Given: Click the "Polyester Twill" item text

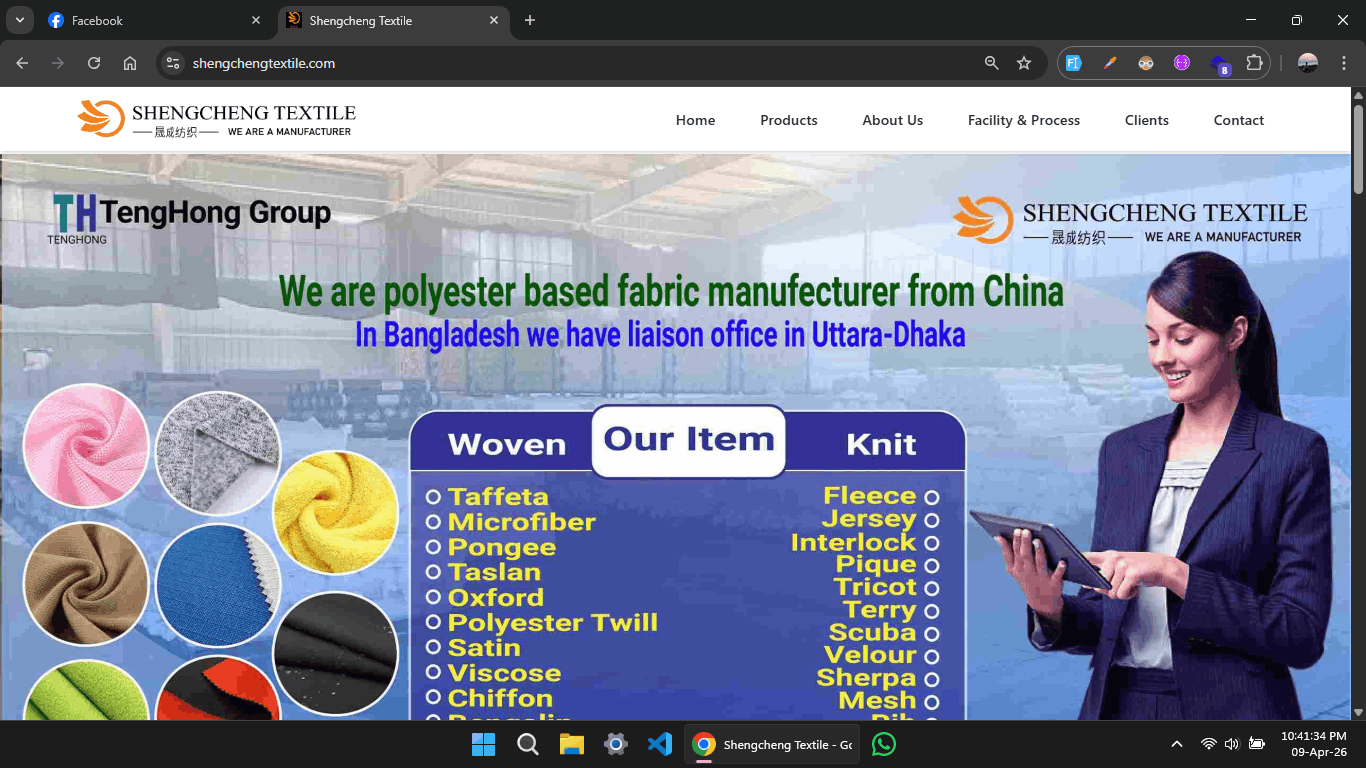Looking at the screenshot, I should (553, 623).
